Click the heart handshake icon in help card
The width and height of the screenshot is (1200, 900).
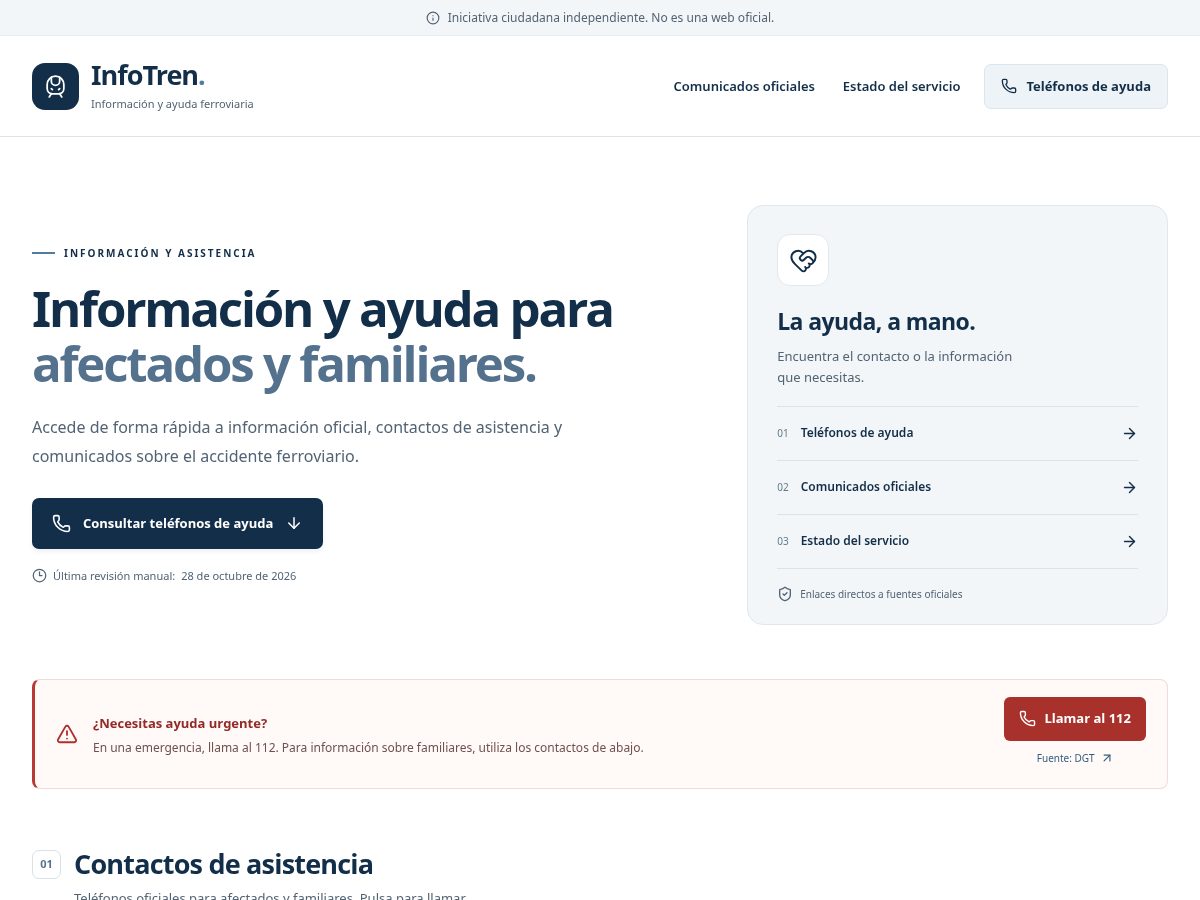803,260
